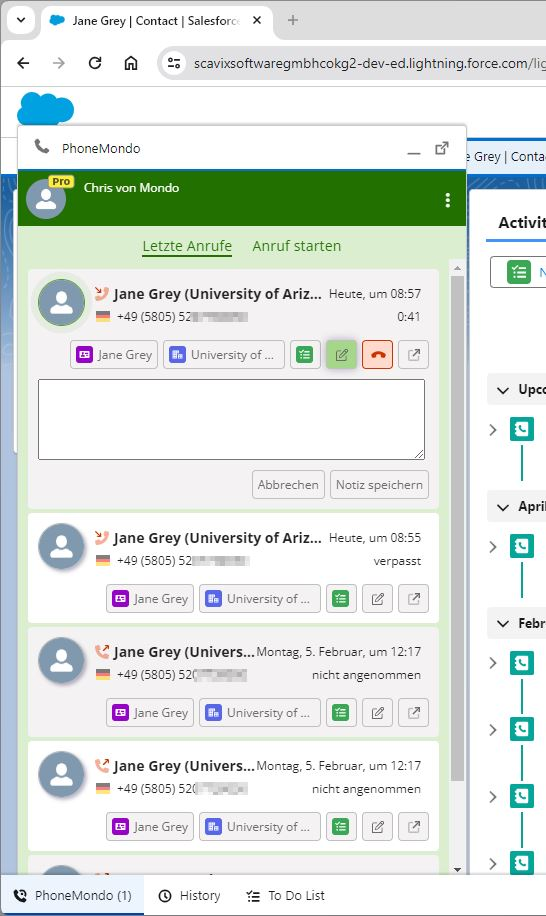546x916 pixels.
Task: Switch to the Letzte Anrufe tab
Action: 187,246
